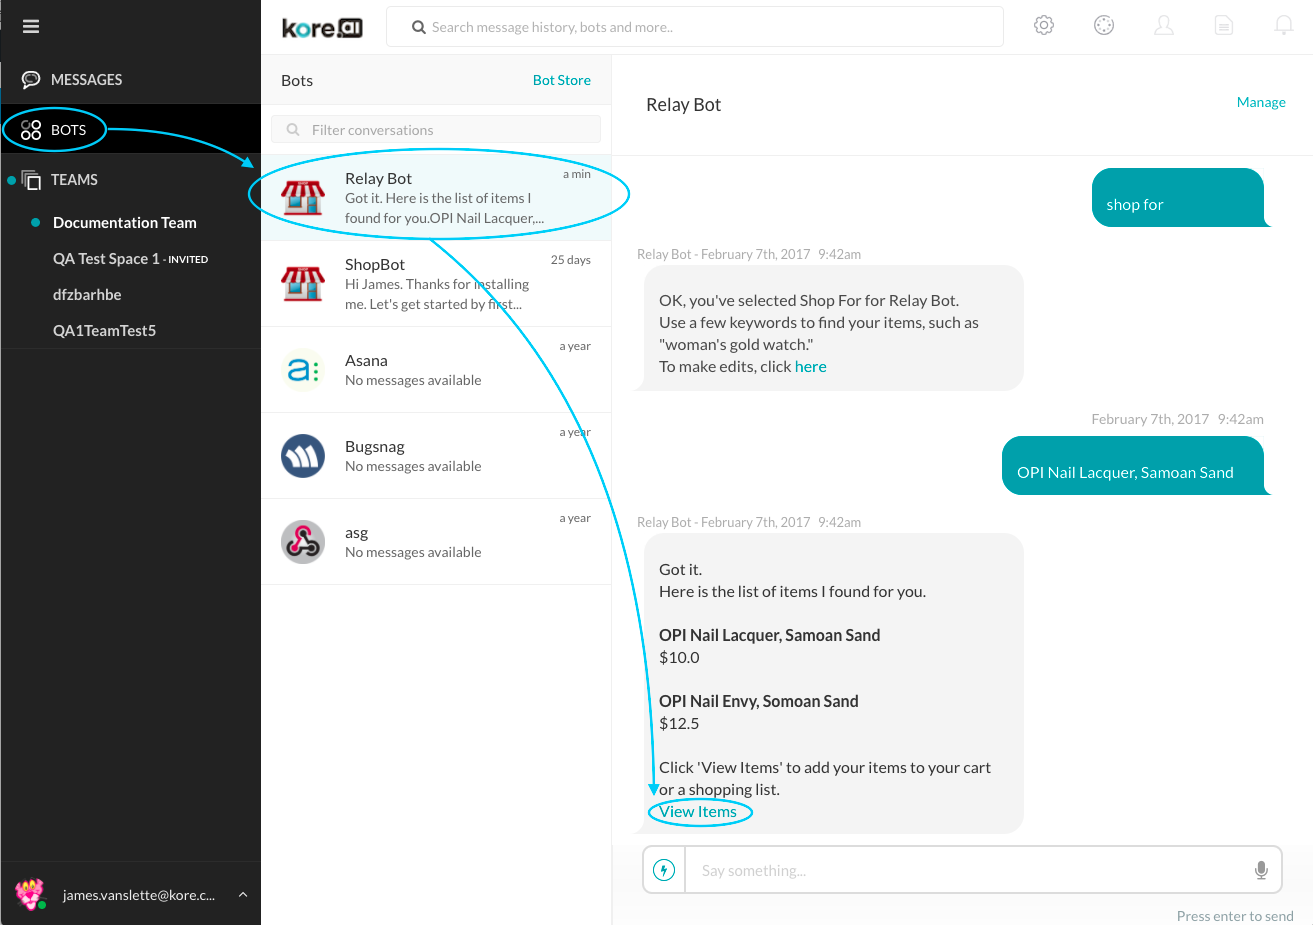Collapse the Teams section

point(74,180)
